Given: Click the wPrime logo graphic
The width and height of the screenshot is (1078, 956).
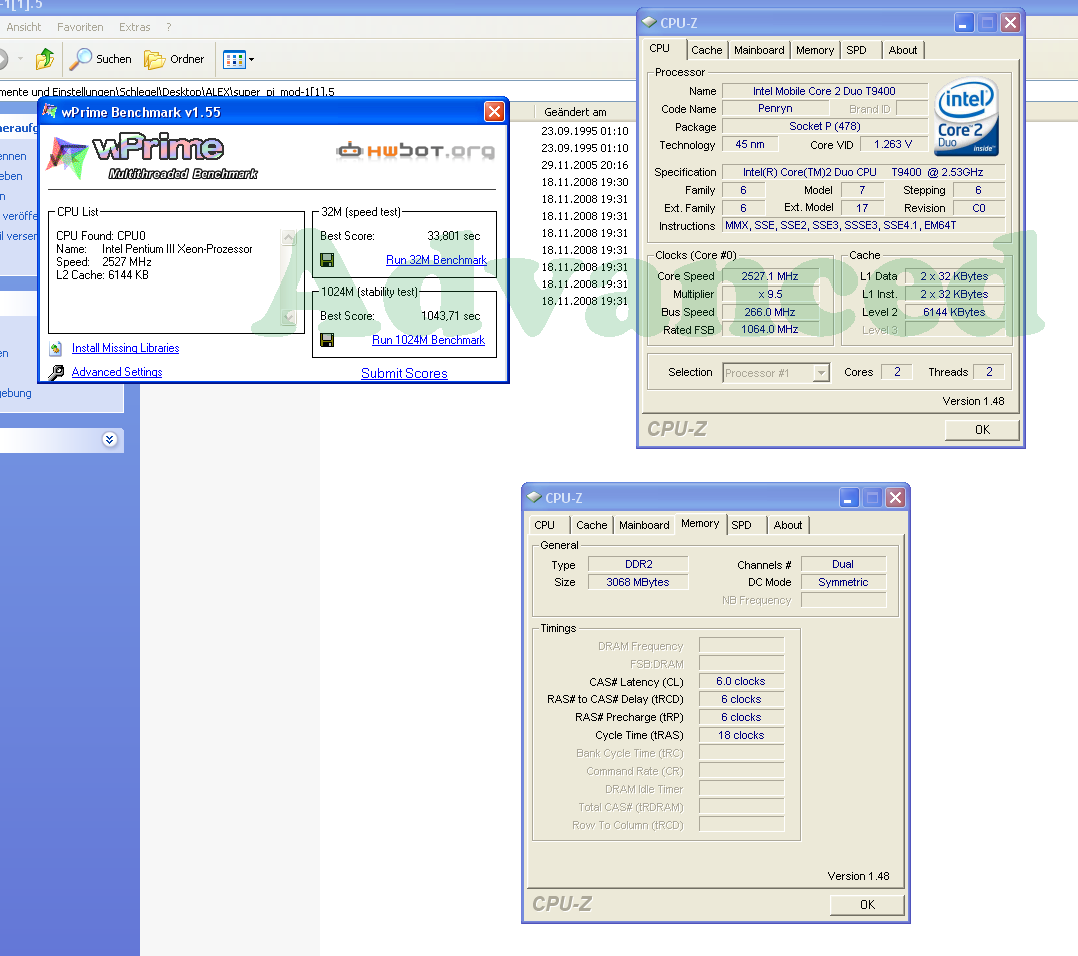Looking at the screenshot, I should click(x=153, y=157).
